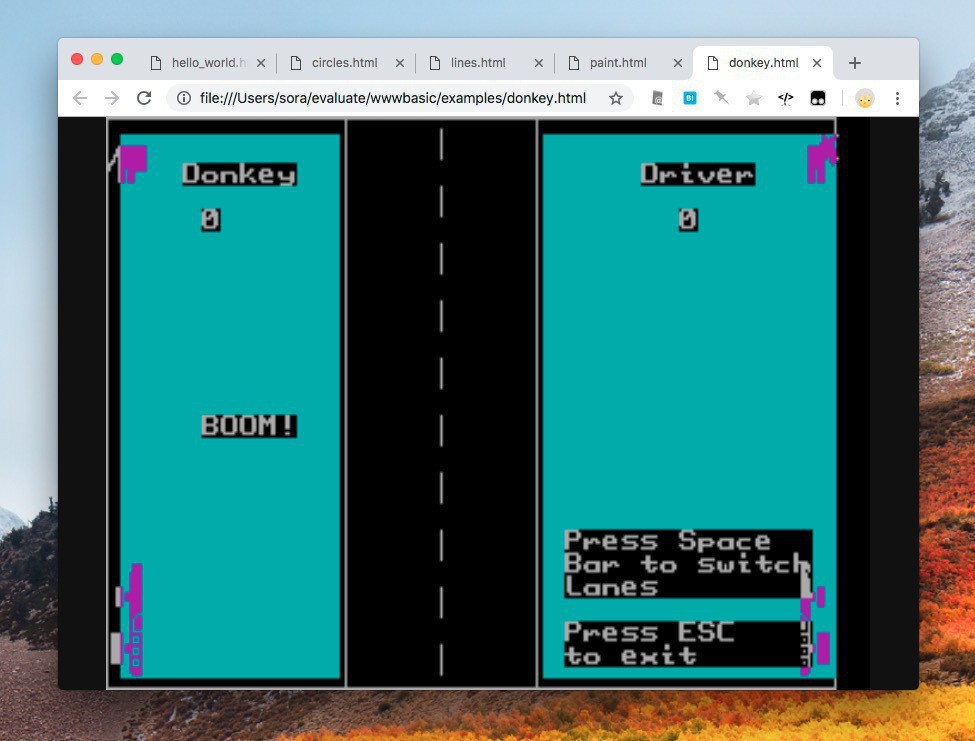Click the pin extension icon
Viewport: 975px width, 741px height.
point(721,98)
